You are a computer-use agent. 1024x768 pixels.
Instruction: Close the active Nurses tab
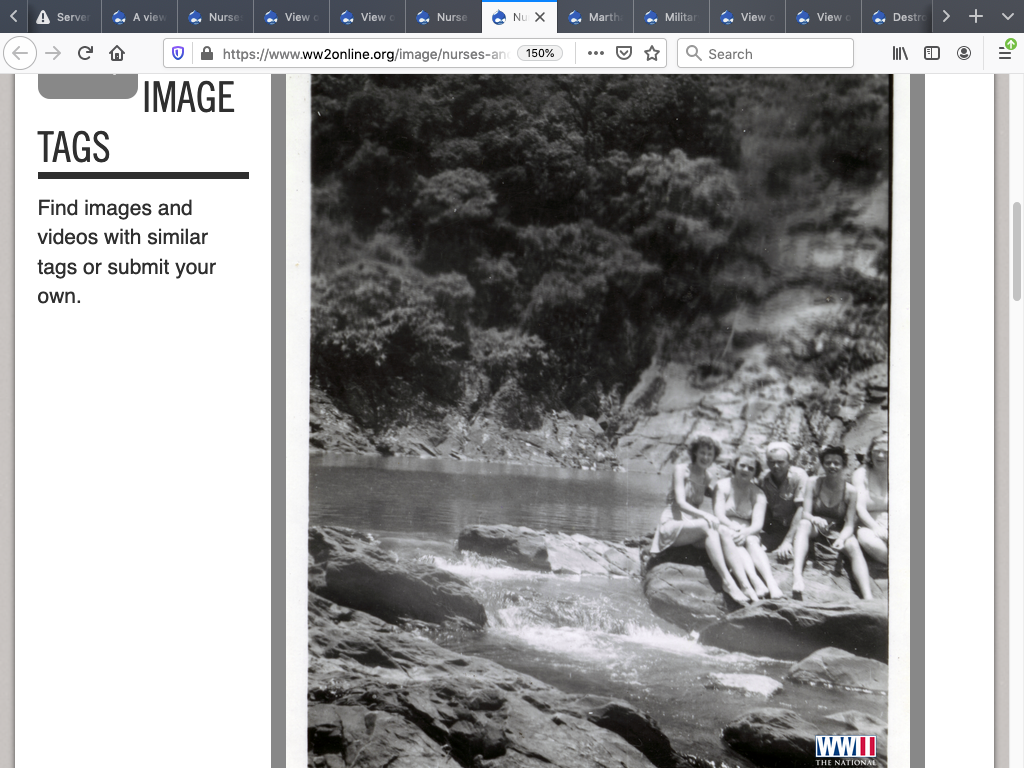(x=541, y=17)
